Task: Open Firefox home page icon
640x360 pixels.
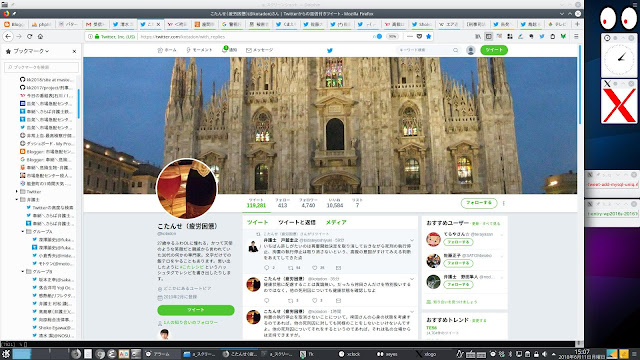Action: coord(40,36)
